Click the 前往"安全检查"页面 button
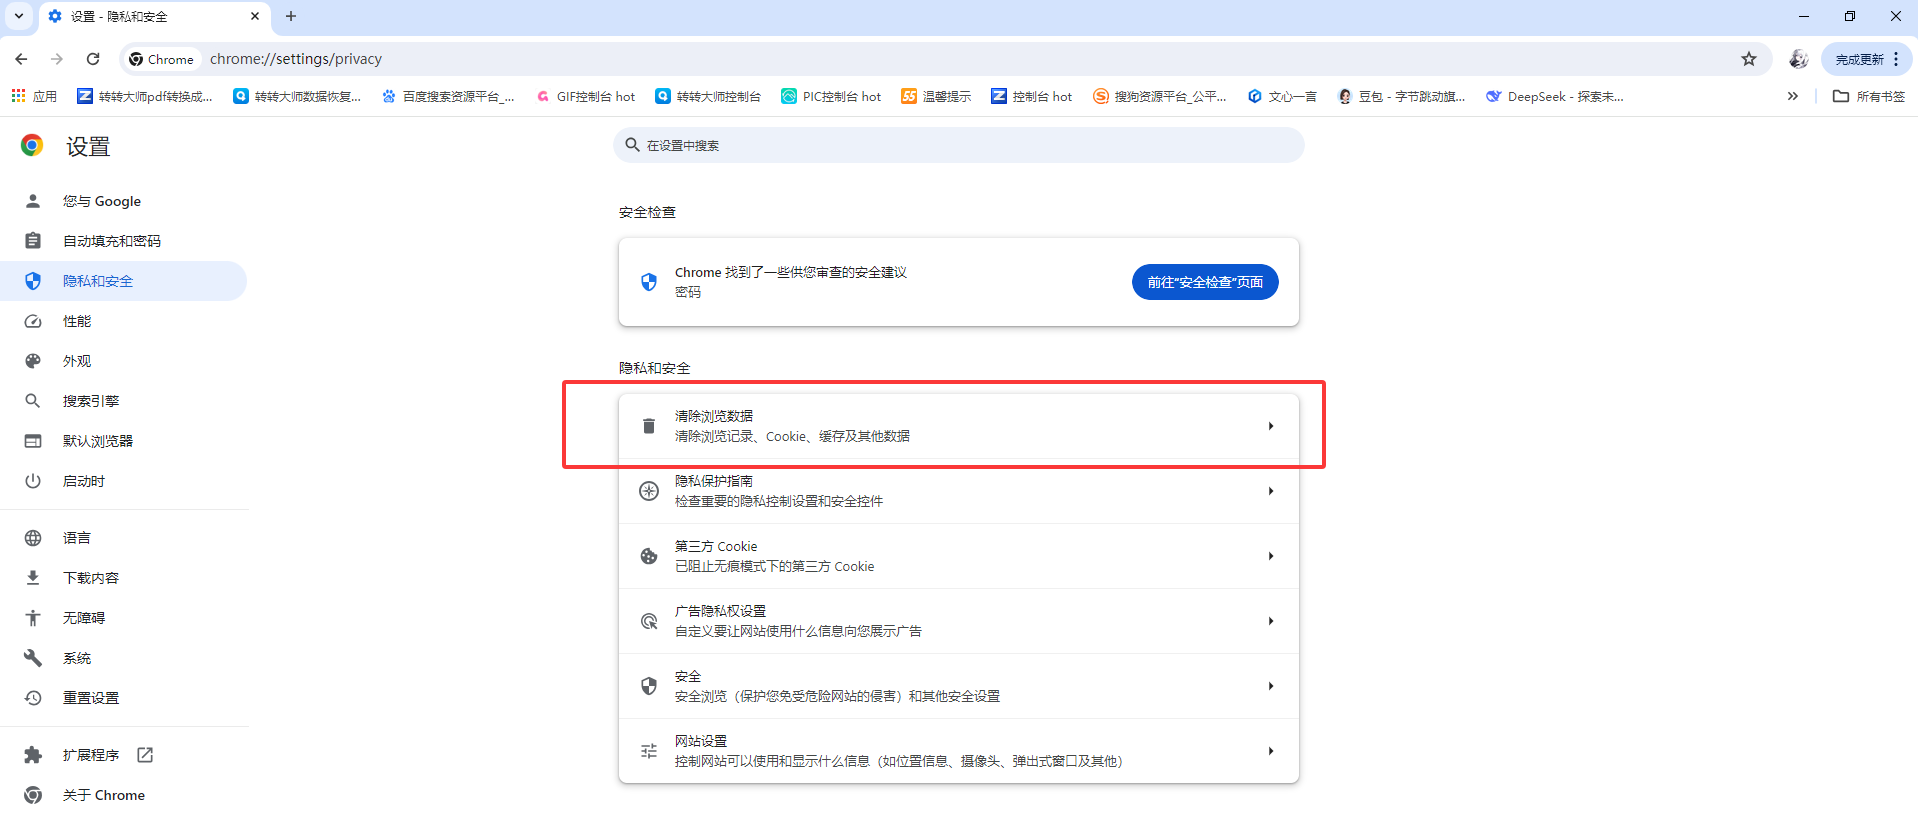Screen dimensions: 1918x837 [1204, 282]
